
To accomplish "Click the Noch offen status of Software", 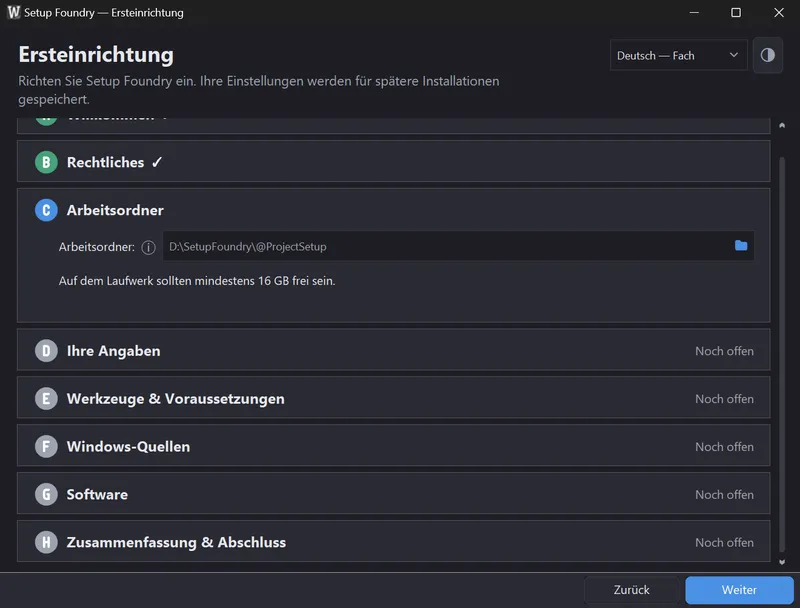I will click(724, 495).
